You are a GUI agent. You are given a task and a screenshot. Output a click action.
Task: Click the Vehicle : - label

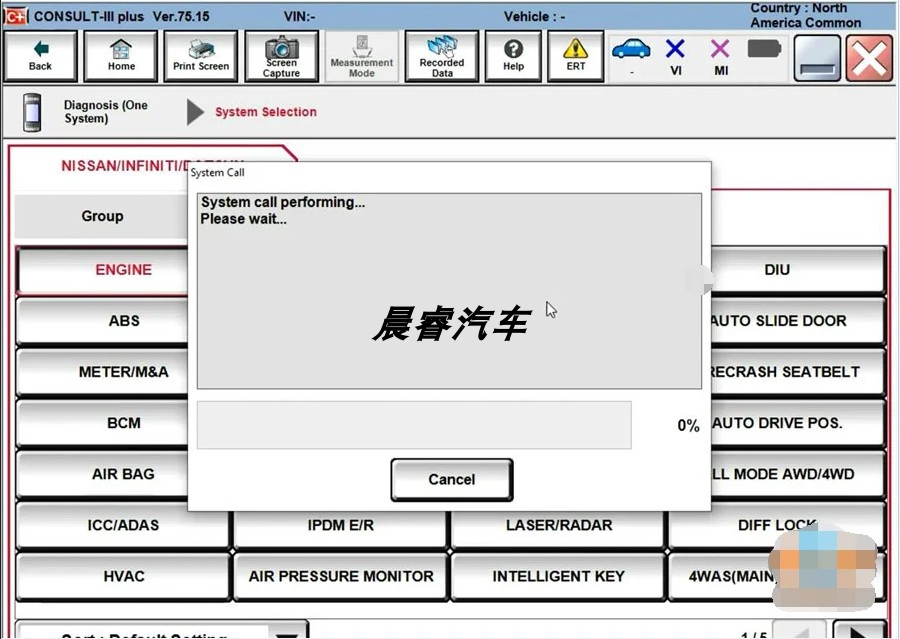point(534,16)
